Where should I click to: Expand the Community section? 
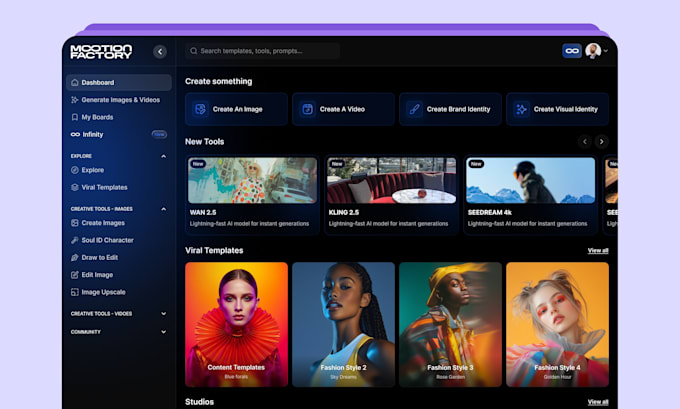163,332
